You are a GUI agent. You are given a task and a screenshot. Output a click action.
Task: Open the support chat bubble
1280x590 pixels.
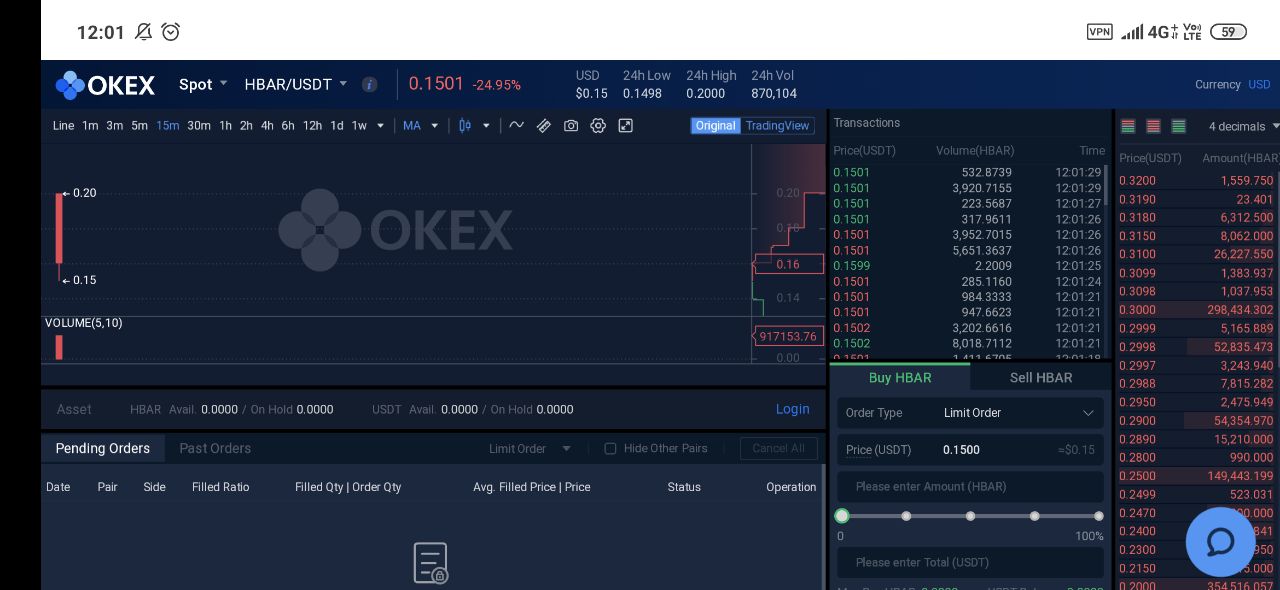[x=1220, y=541]
